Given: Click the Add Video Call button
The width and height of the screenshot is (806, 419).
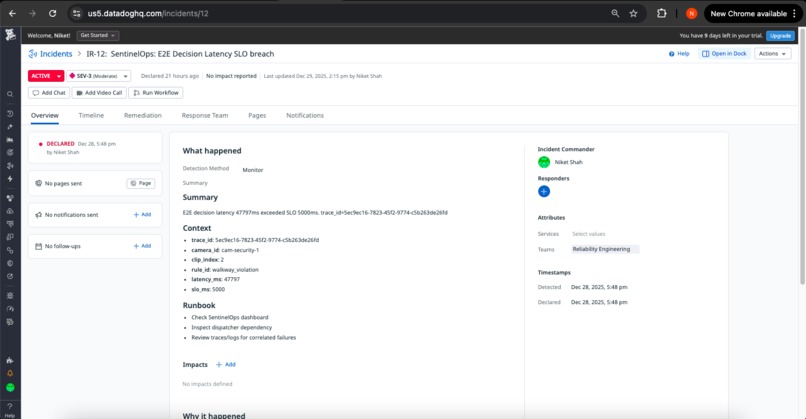Looking at the screenshot, I should (99, 93).
